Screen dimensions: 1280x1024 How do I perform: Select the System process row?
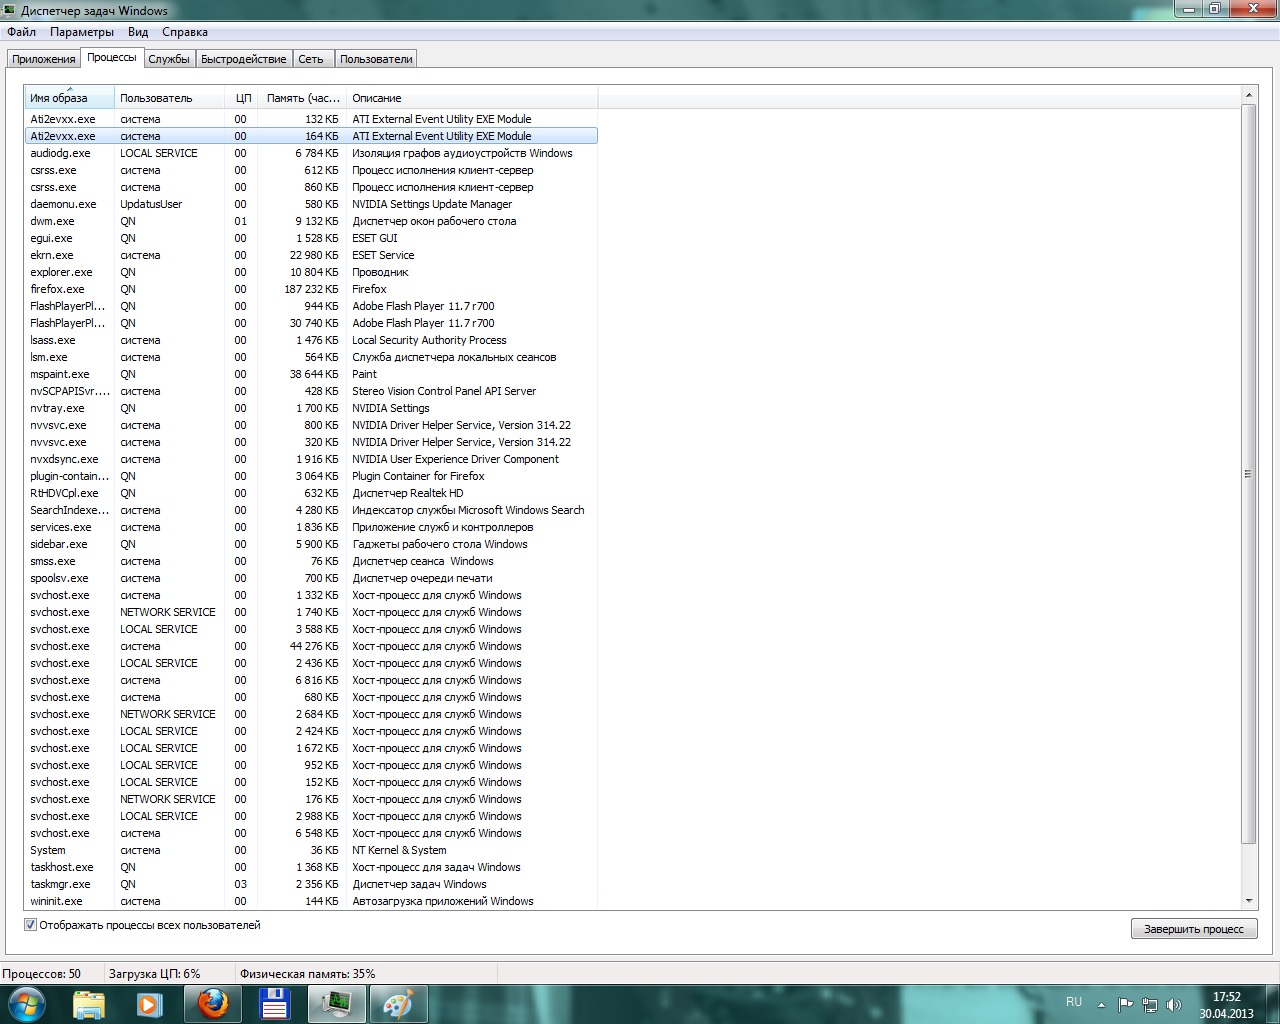[x=311, y=850]
